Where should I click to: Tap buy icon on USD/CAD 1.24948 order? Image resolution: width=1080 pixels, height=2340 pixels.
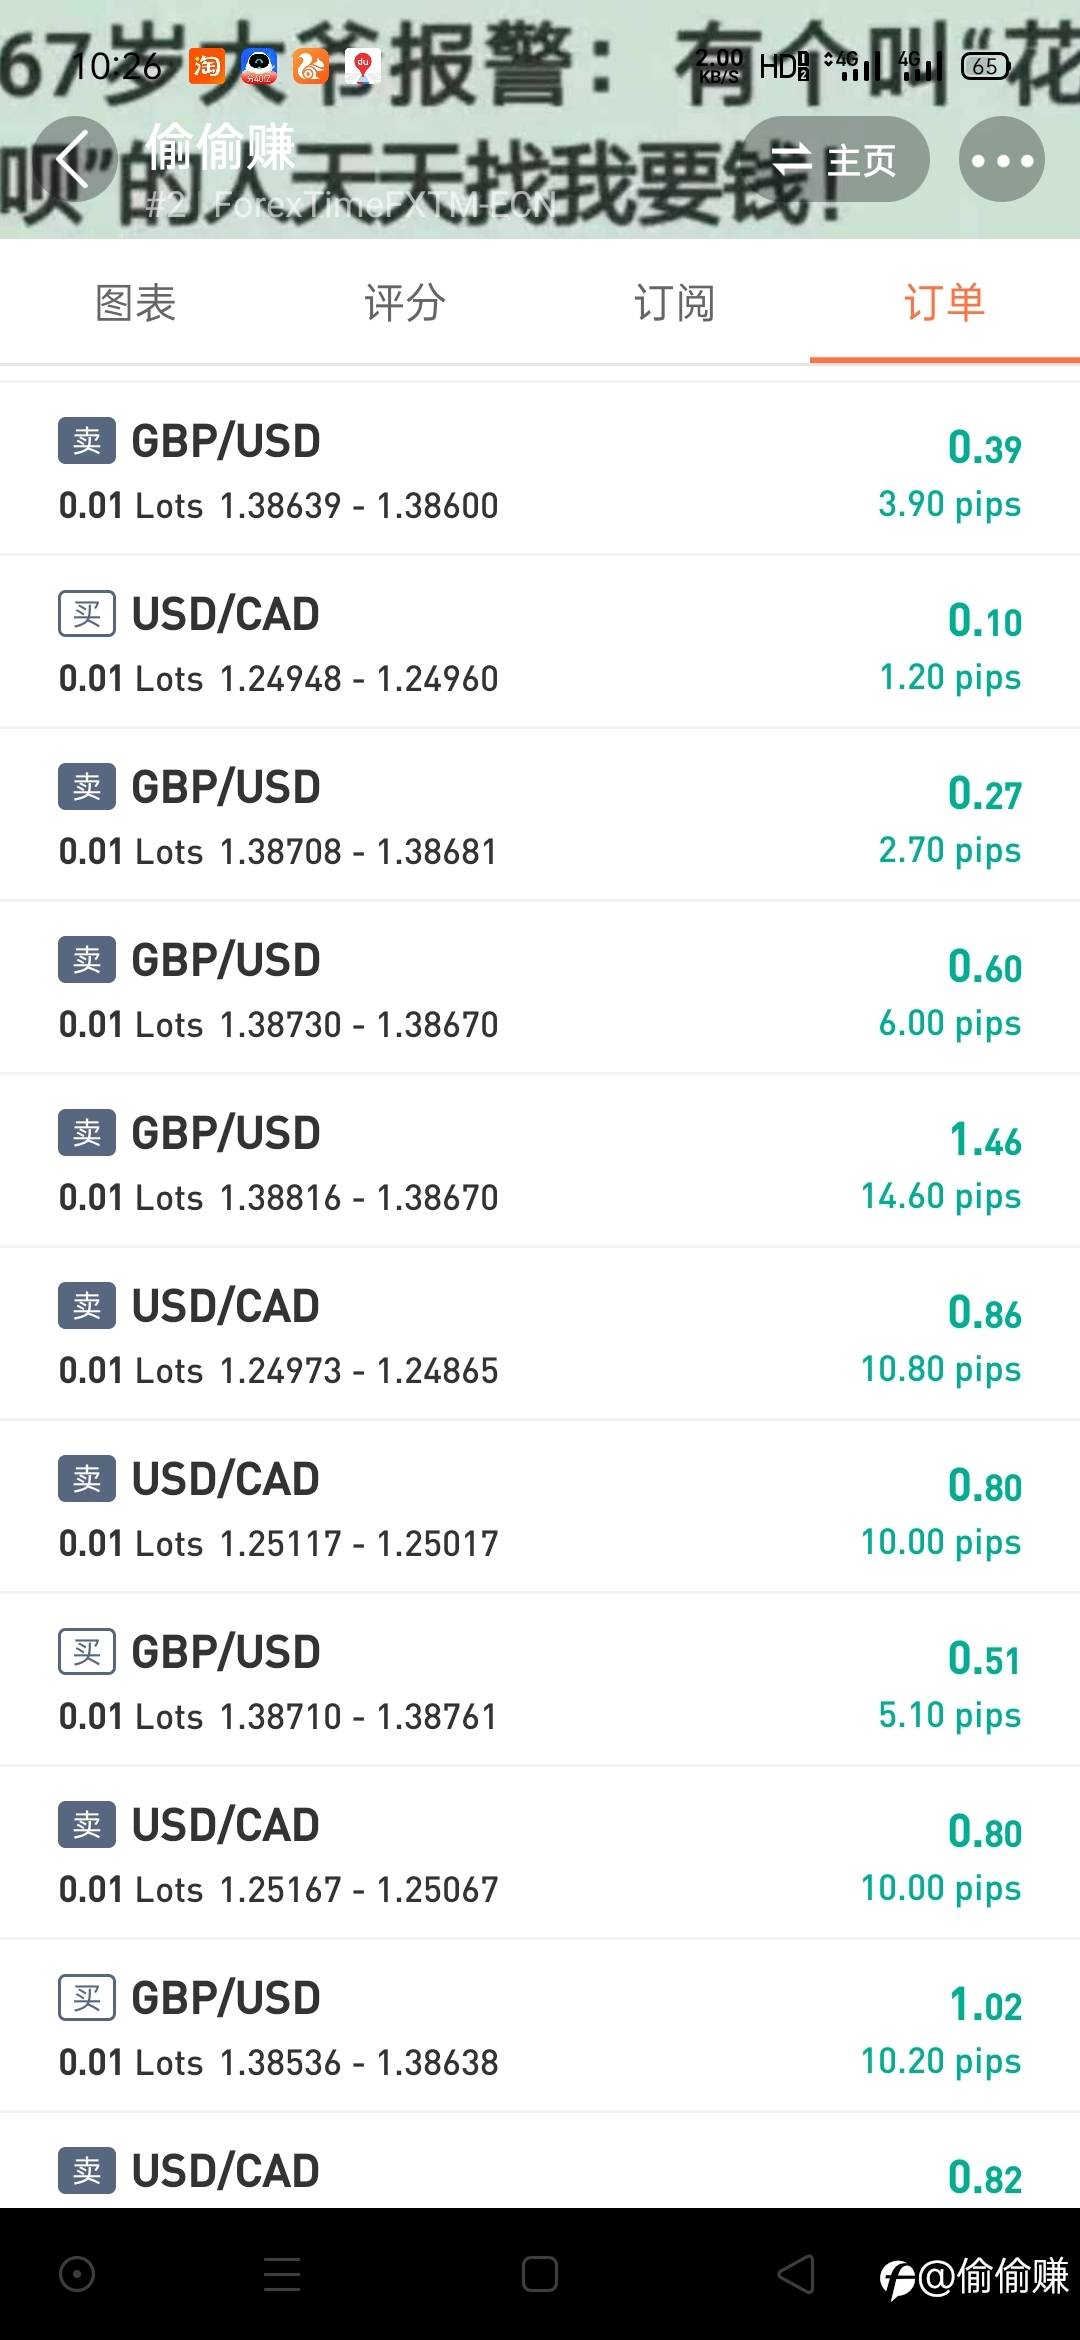[87, 614]
